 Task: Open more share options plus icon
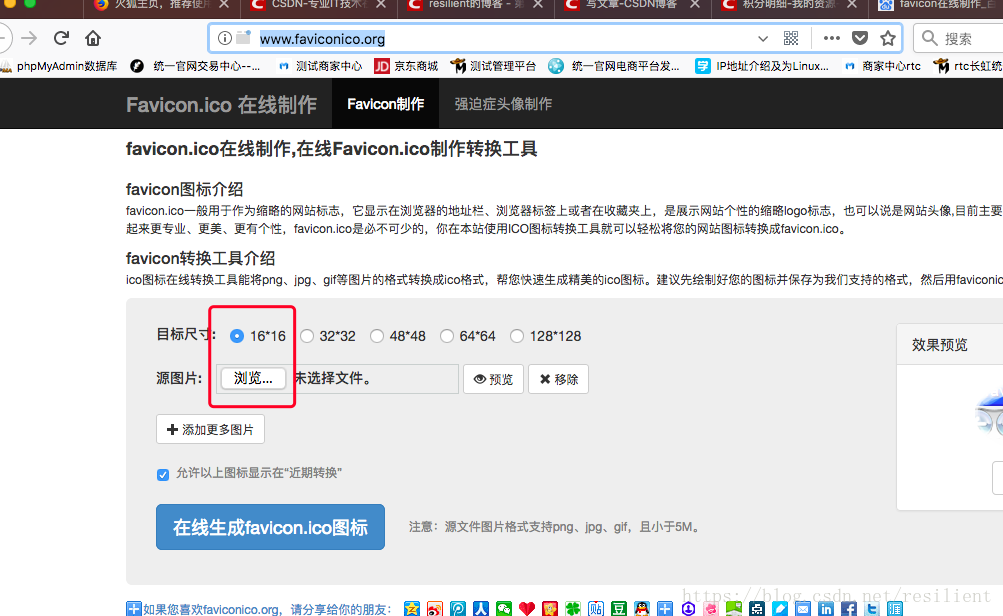665,609
